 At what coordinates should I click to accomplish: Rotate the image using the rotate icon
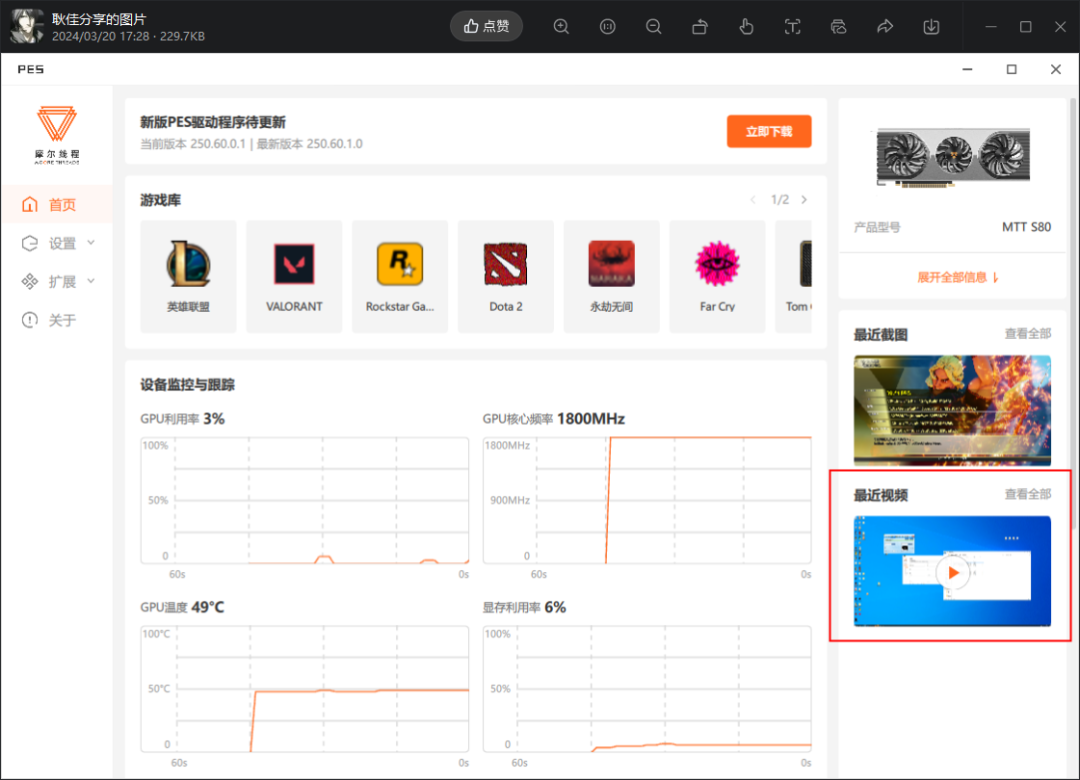point(700,27)
